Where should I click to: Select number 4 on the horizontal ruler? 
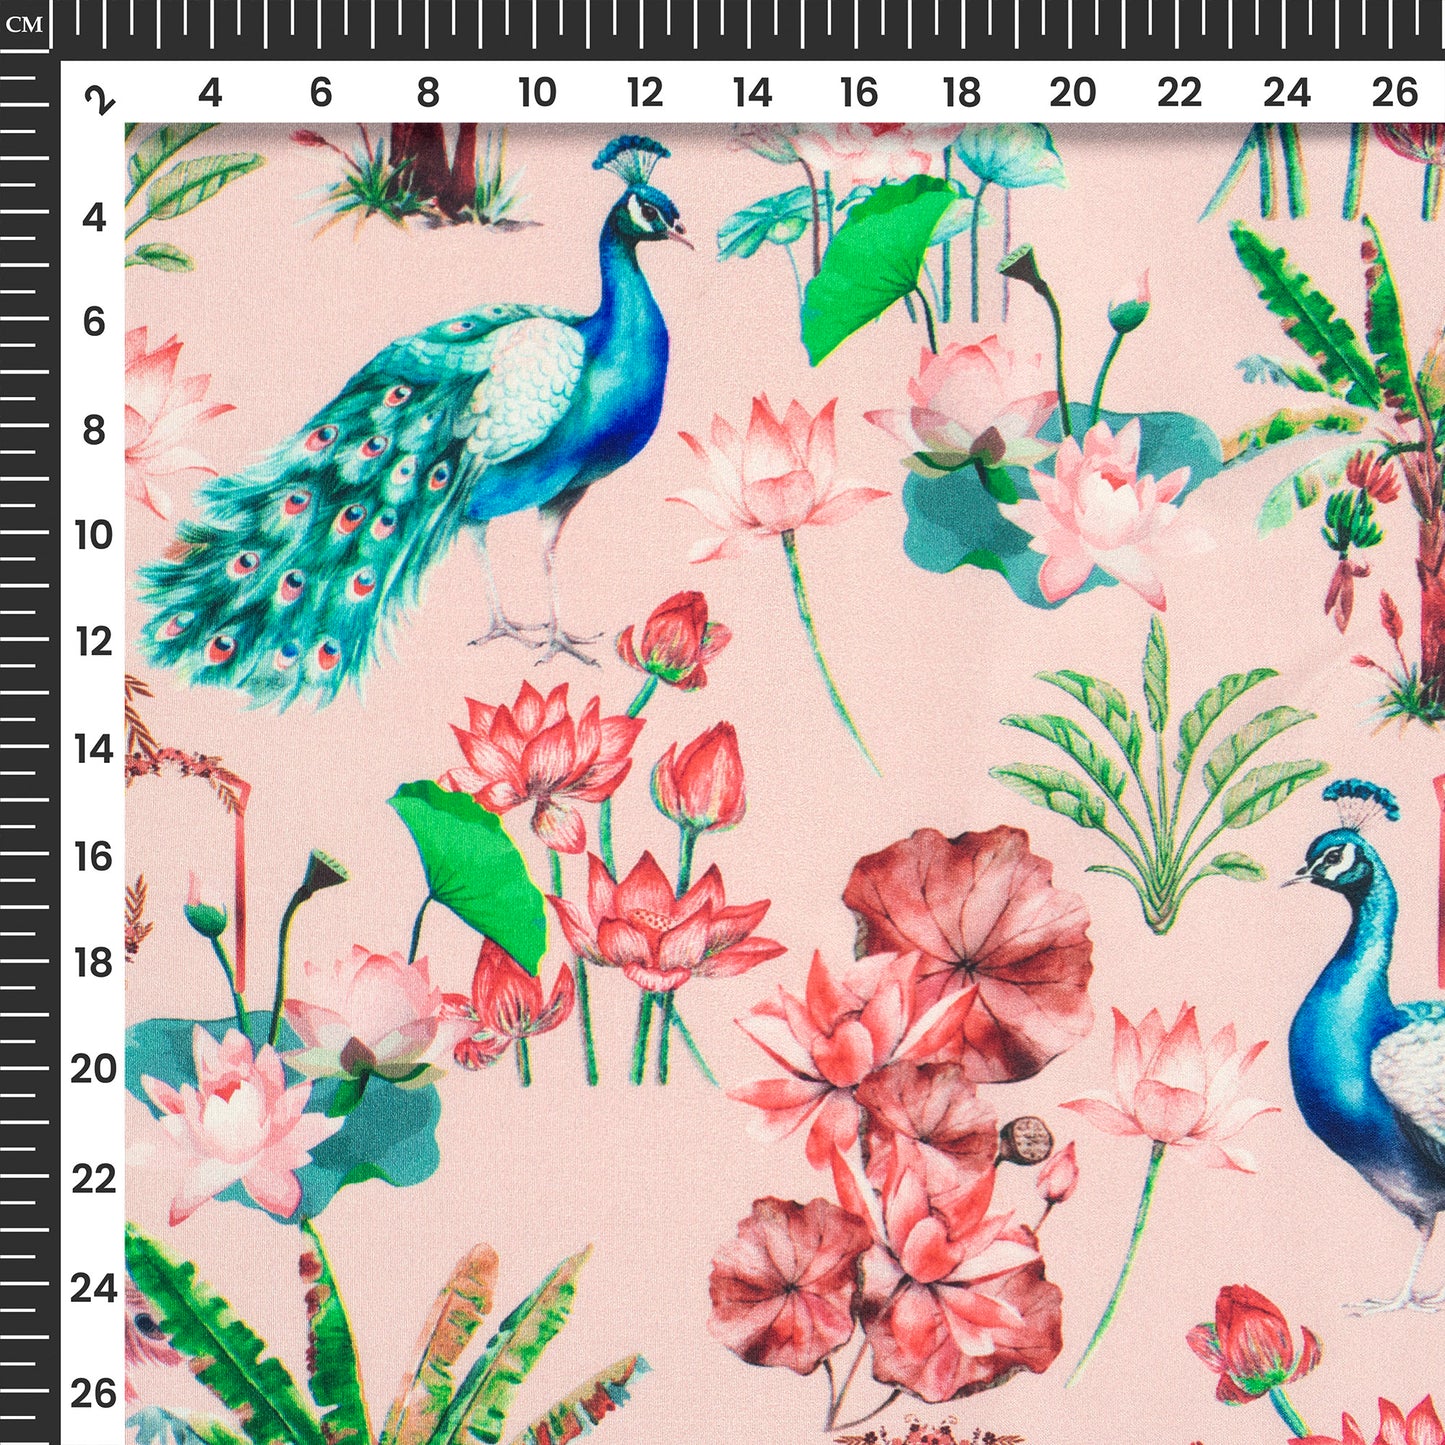click(209, 93)
